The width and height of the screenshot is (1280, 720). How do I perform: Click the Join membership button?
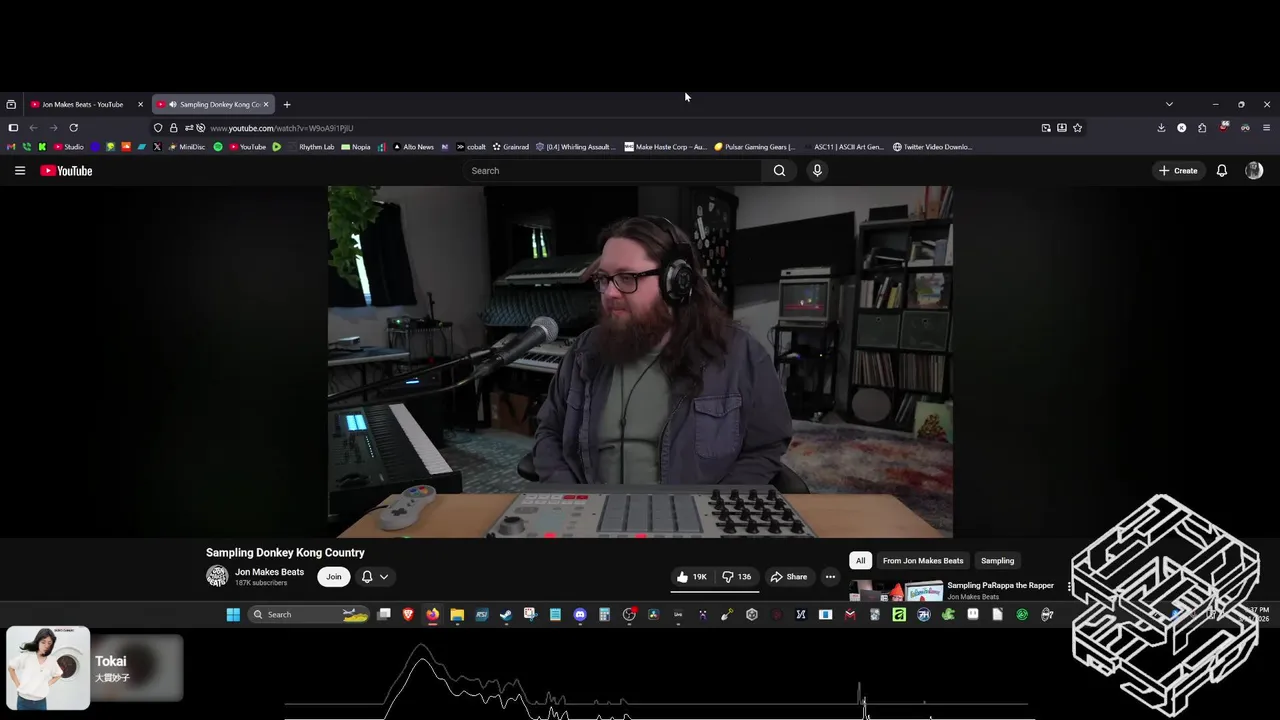coord(334,577)
